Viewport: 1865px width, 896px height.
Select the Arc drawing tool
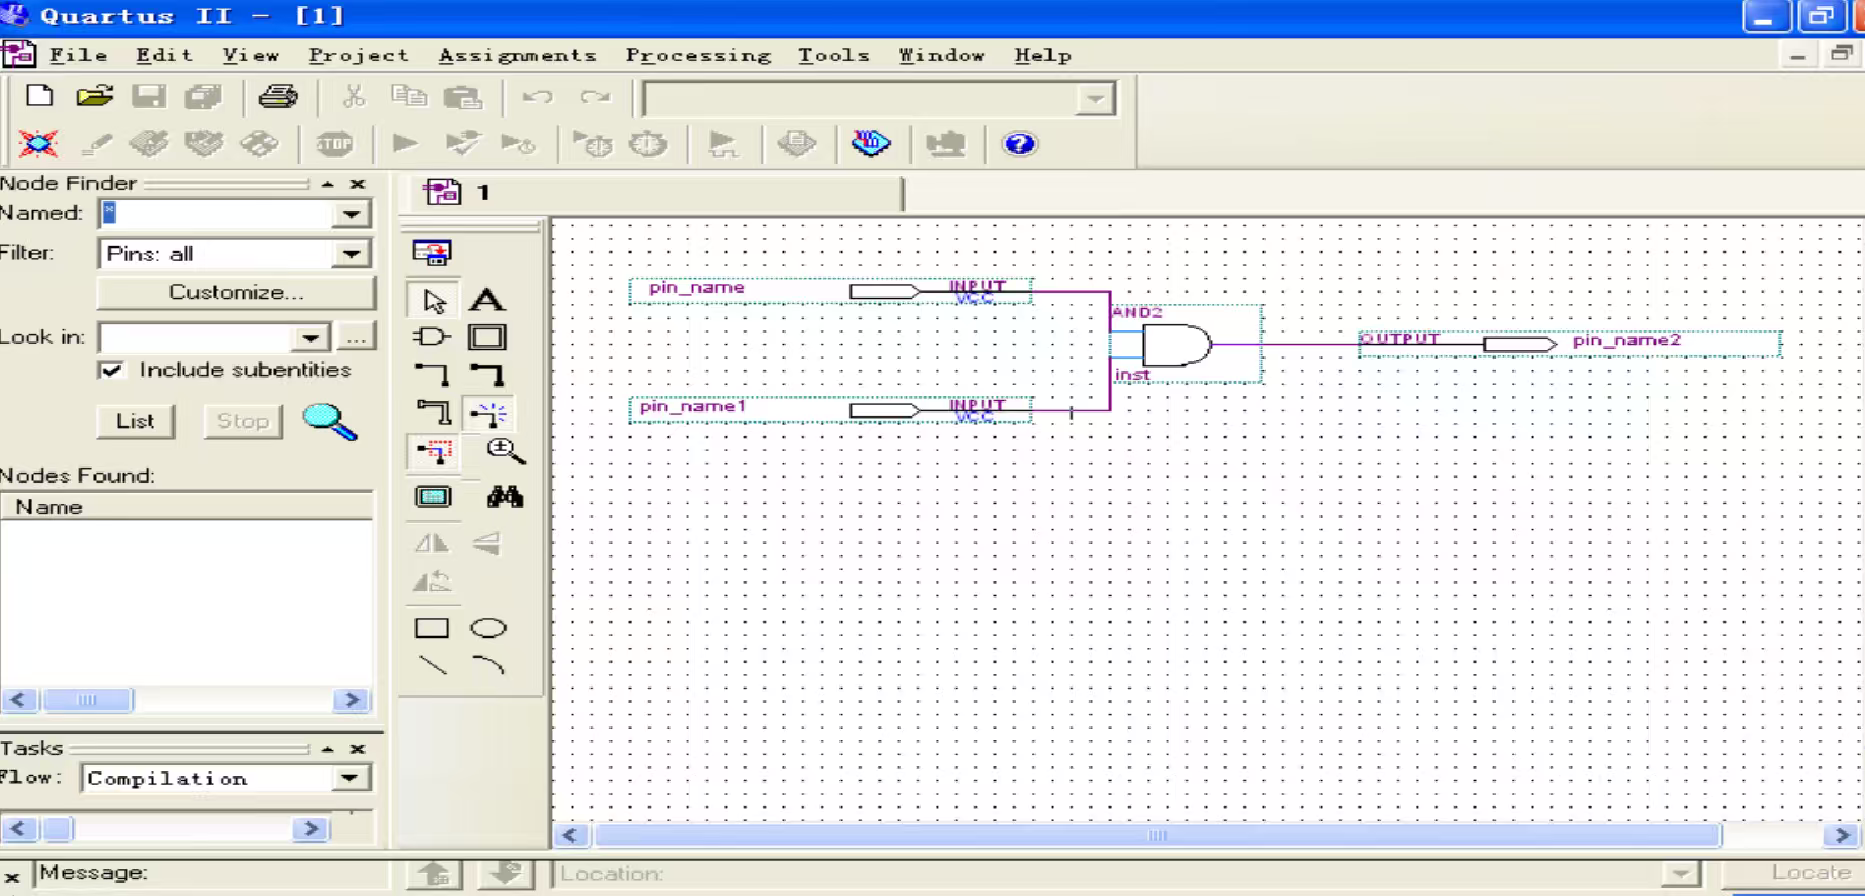point(488,666)
